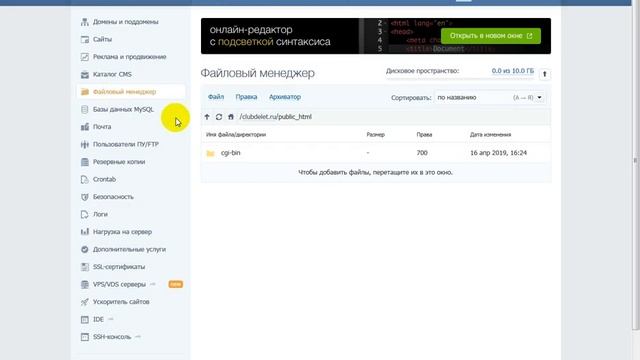Click the IDE sidebar icon

click(x=84, y=320)
